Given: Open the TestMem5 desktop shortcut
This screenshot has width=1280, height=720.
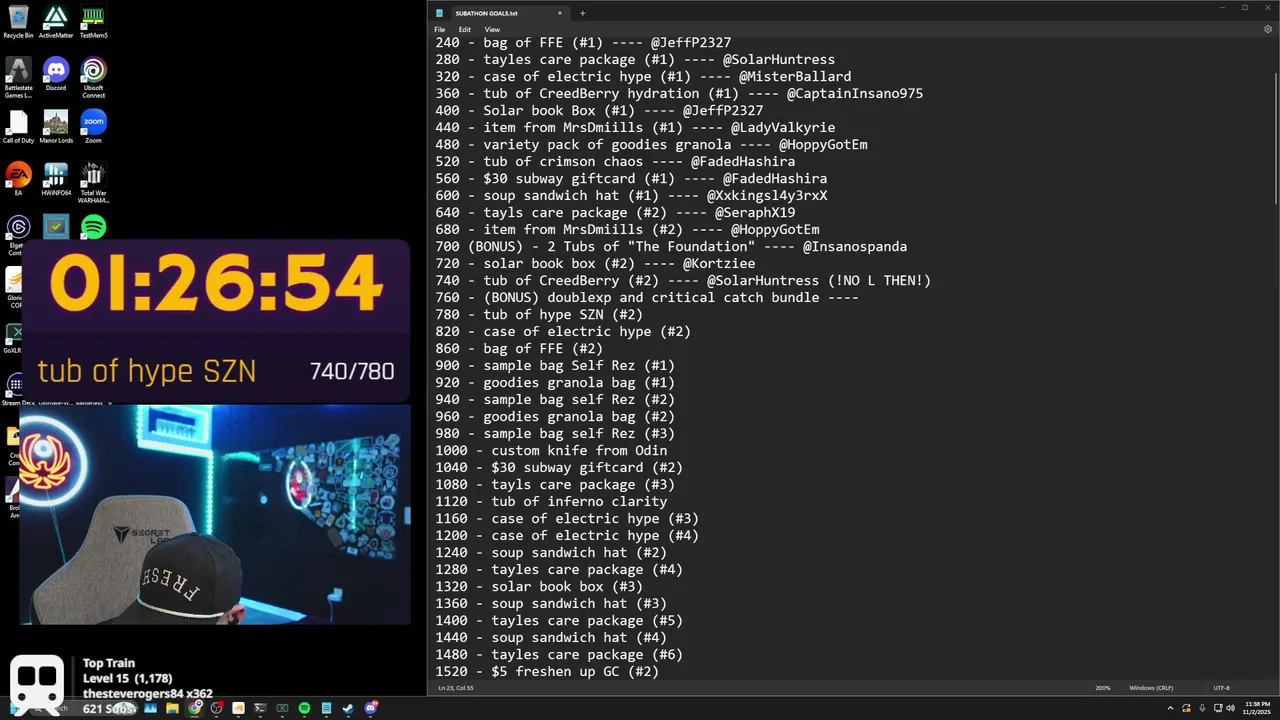Looking at the screenshot, I should pyautogui.click(x=93, y=21).
